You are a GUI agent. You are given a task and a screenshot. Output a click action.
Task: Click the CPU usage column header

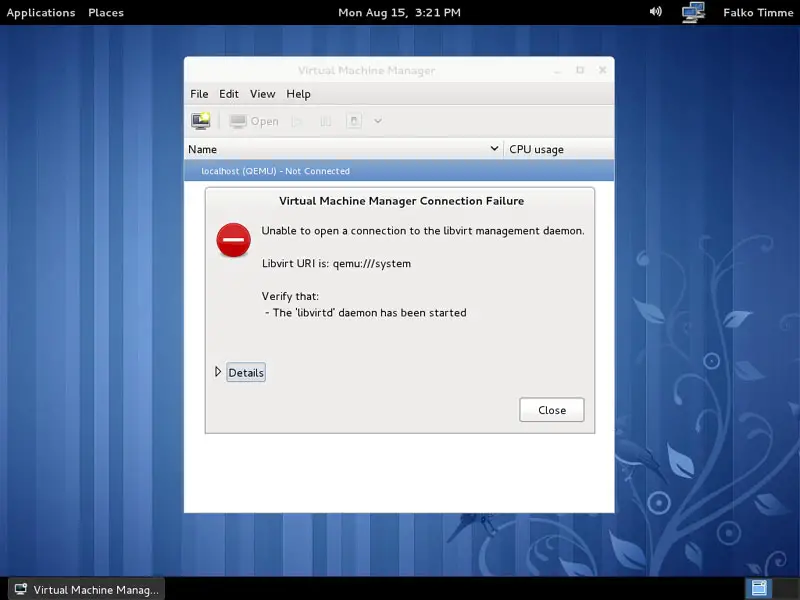[x=559, y=149]
